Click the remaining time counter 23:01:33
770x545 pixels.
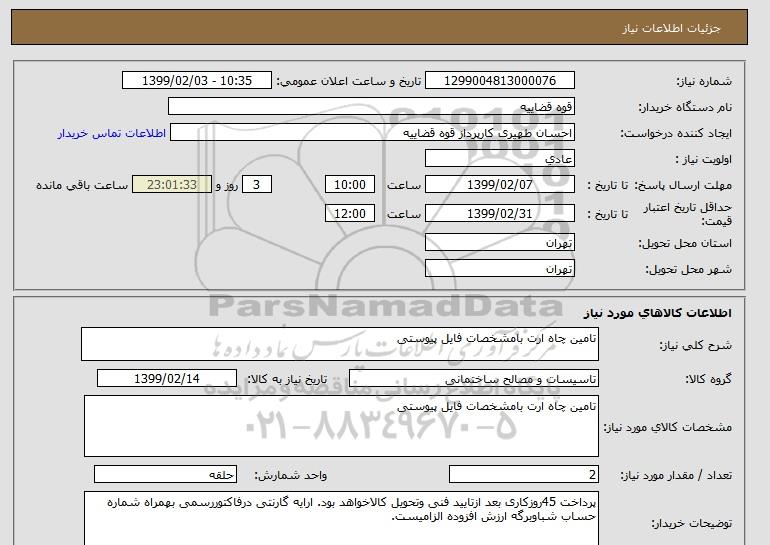[172, 185]
